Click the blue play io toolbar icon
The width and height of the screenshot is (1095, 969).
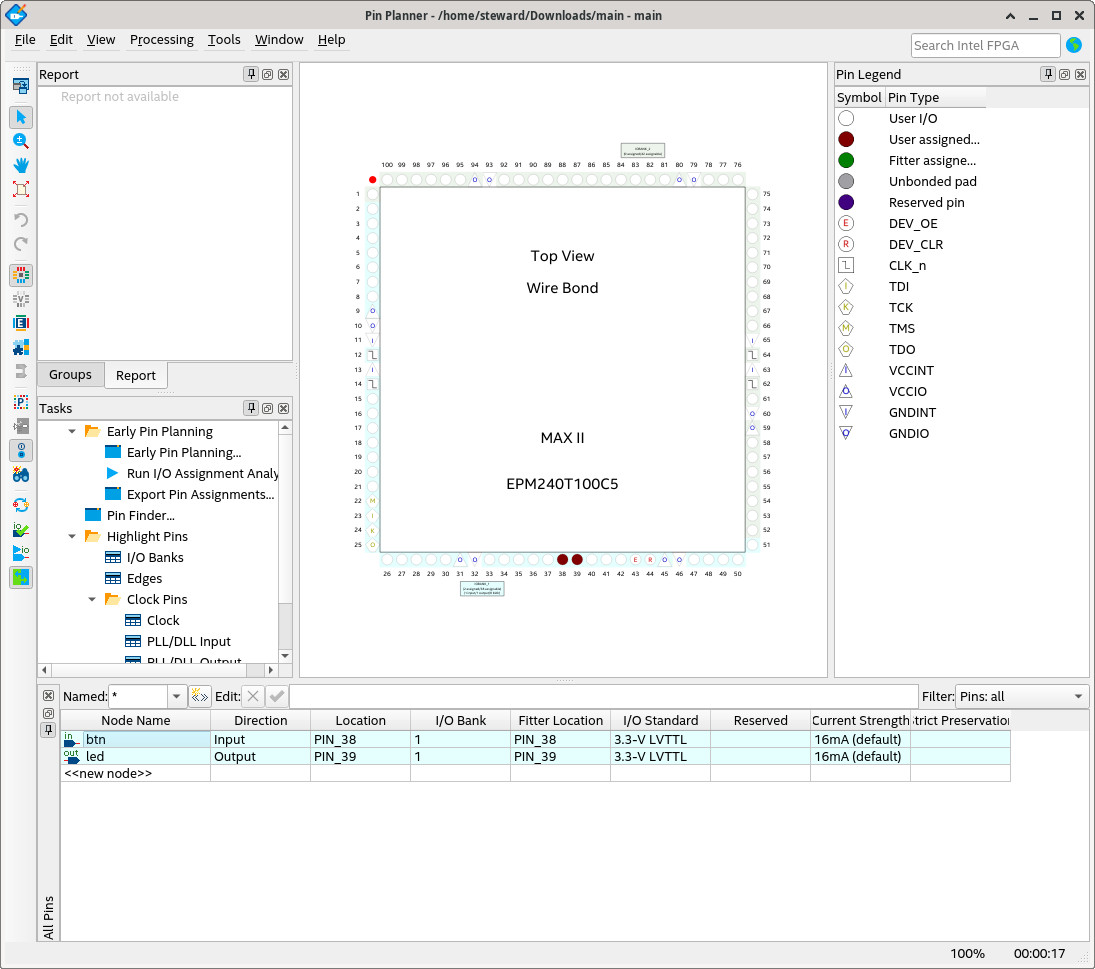[x=21, y=553]
